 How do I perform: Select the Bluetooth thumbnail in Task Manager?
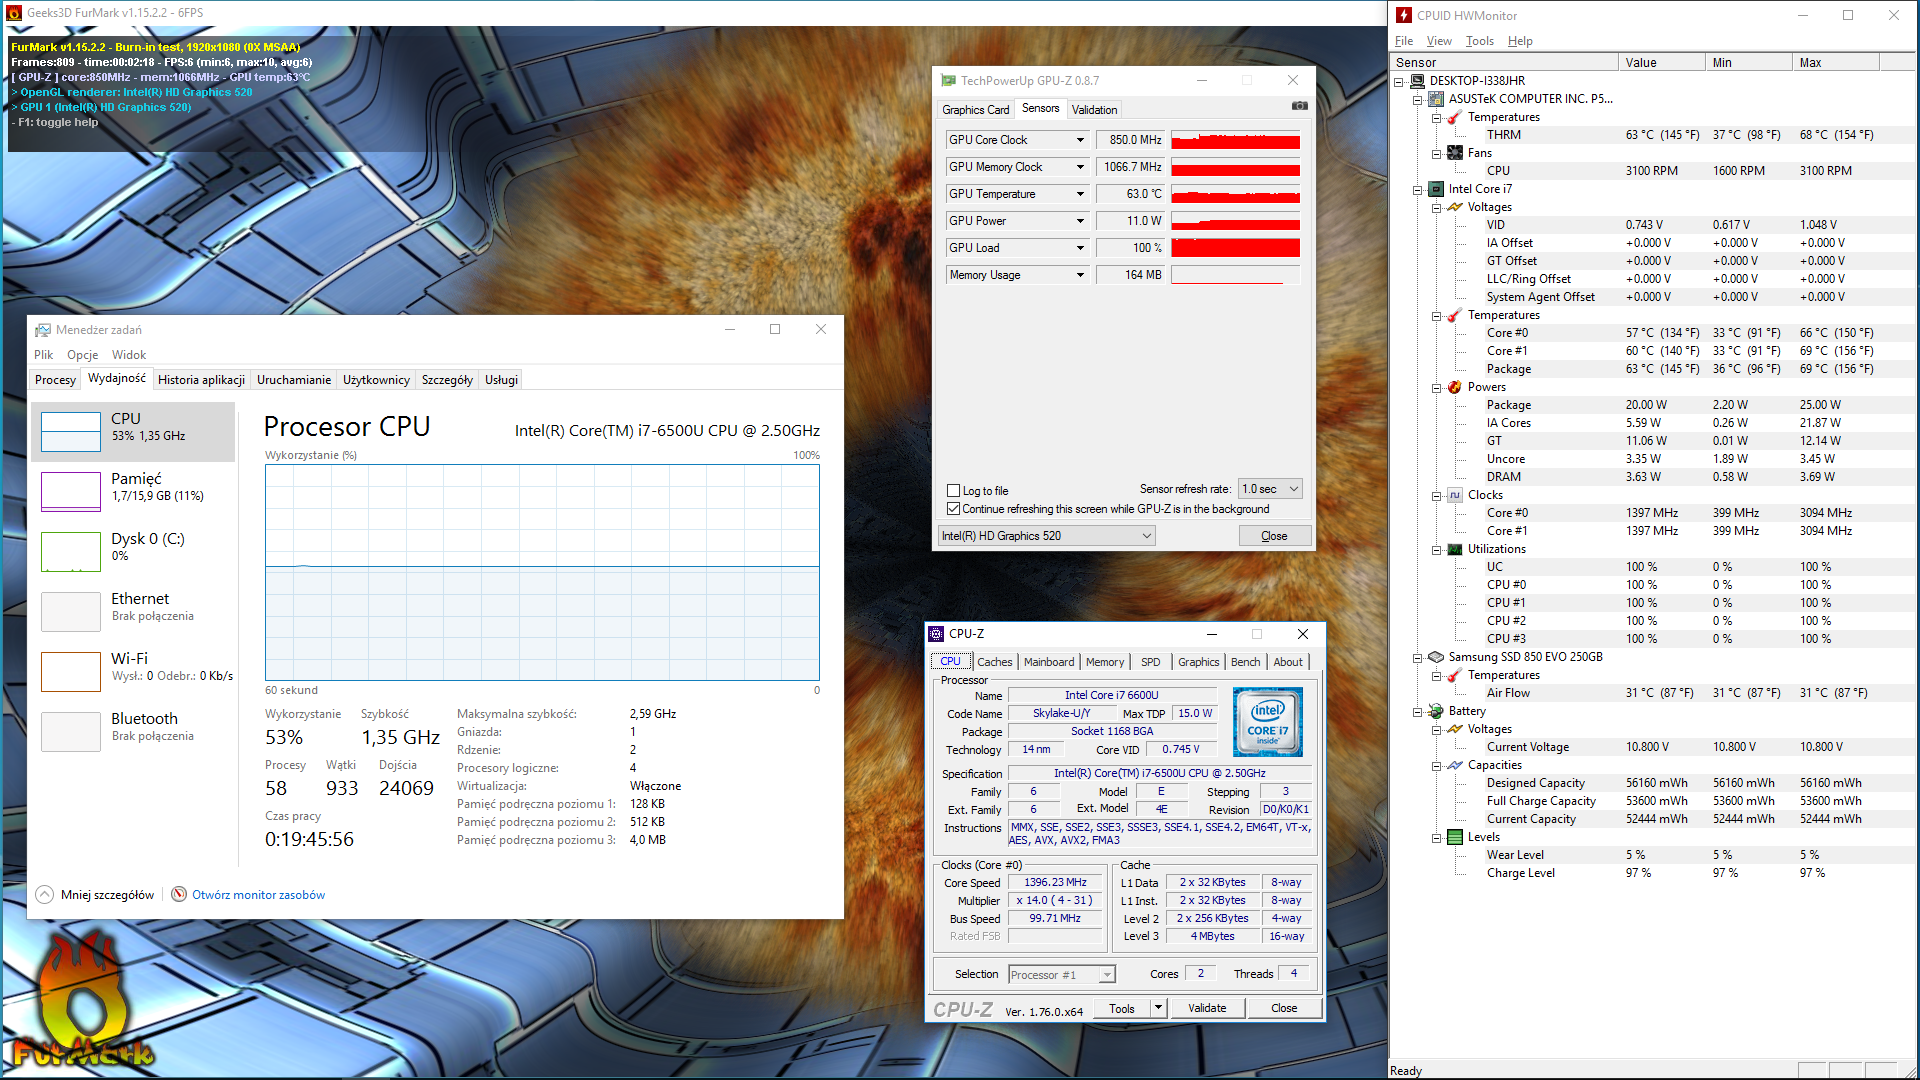[71, 732]
